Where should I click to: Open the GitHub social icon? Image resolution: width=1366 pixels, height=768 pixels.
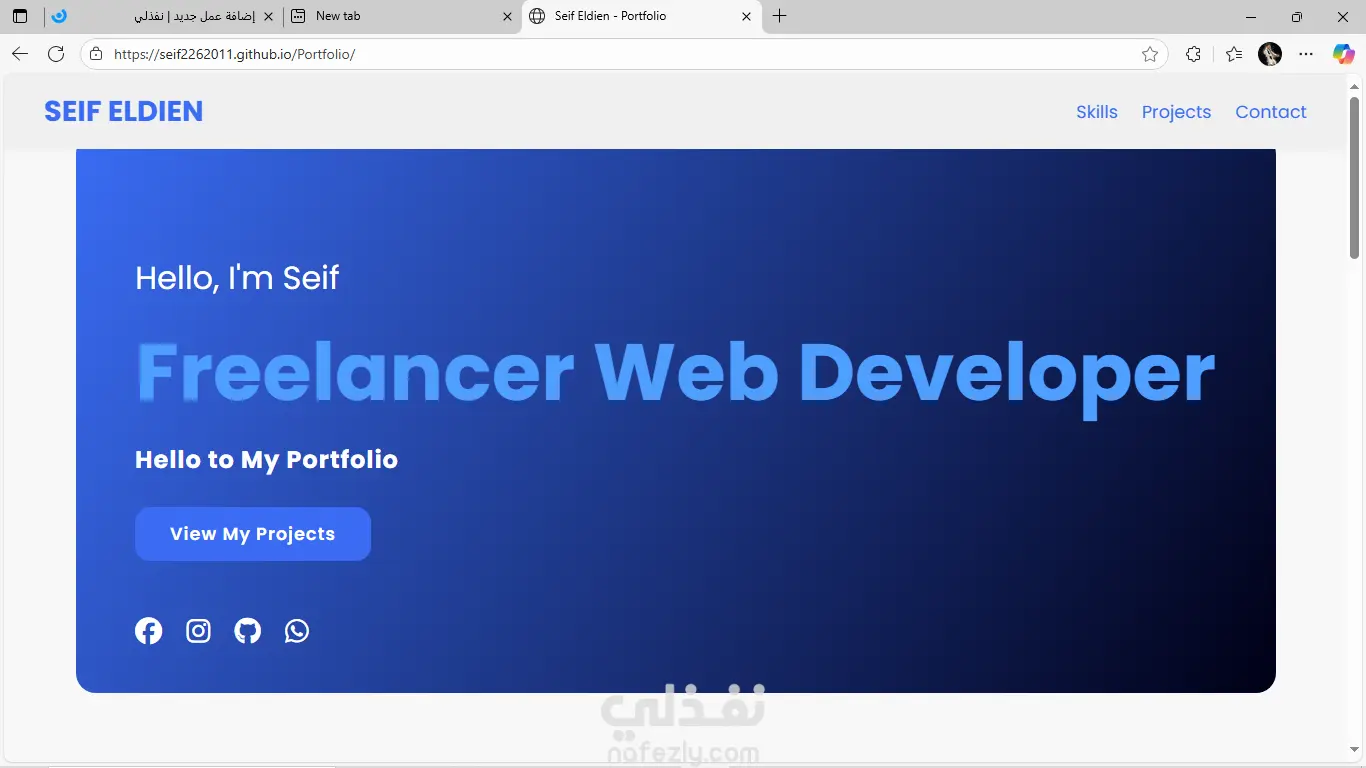click(x=247, y=631)
